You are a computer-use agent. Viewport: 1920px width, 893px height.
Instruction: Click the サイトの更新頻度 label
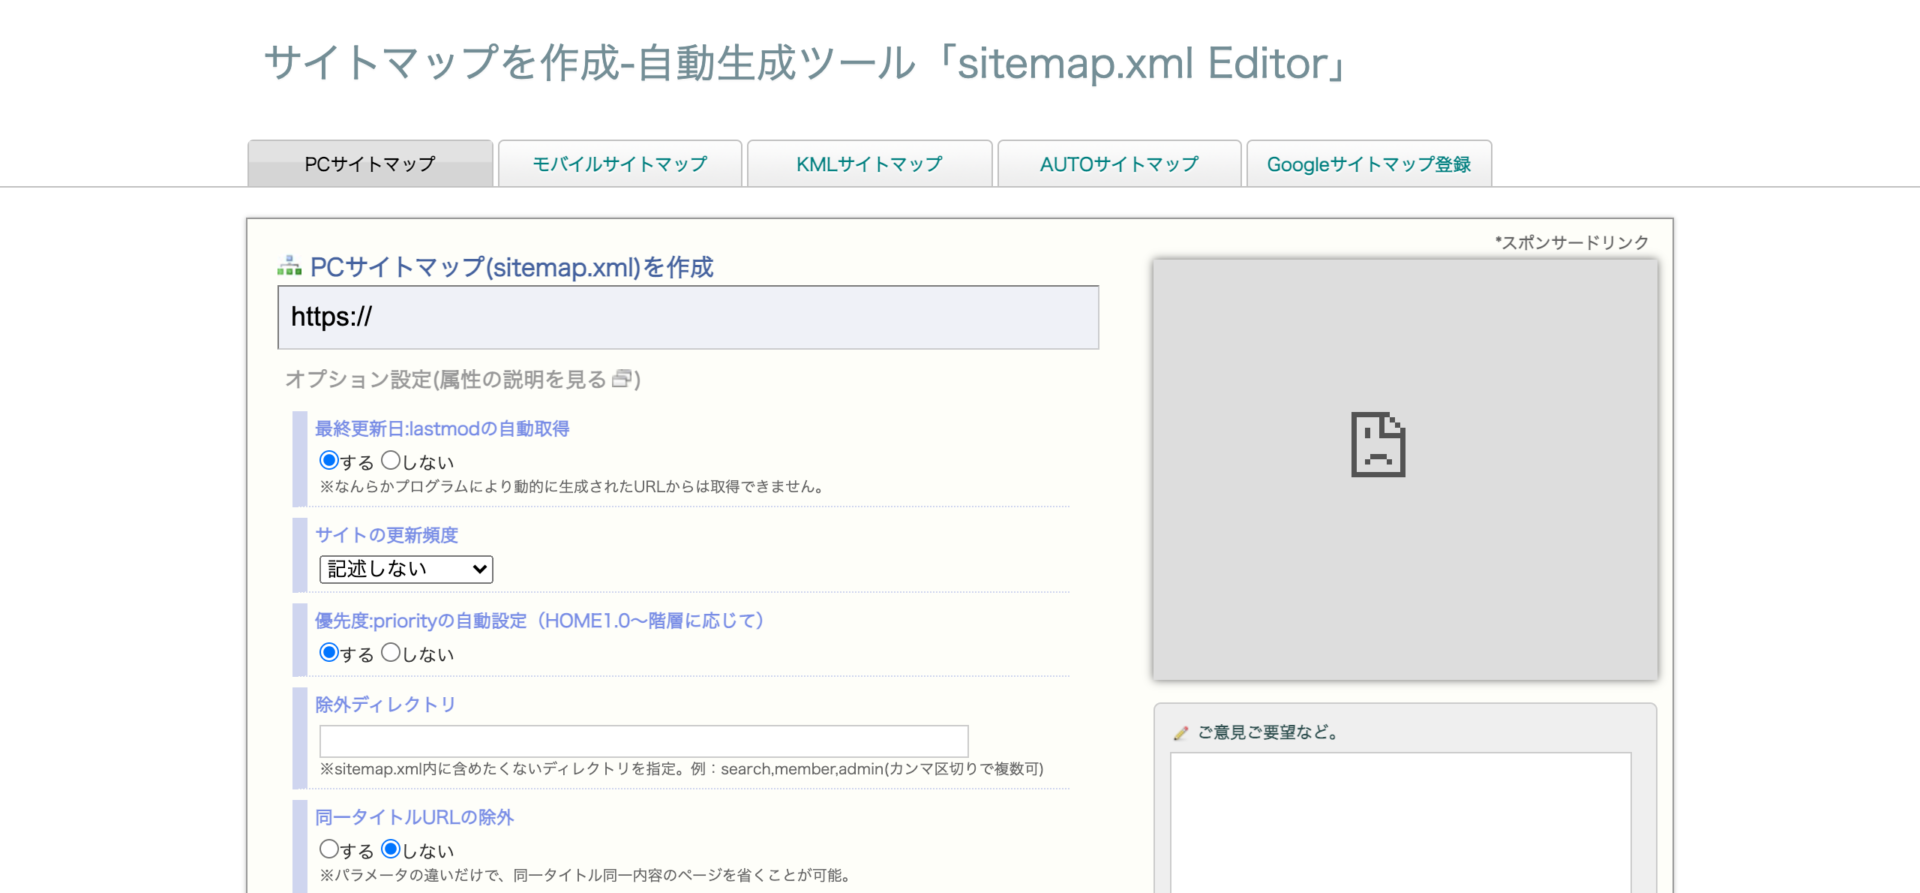[386, 535]
